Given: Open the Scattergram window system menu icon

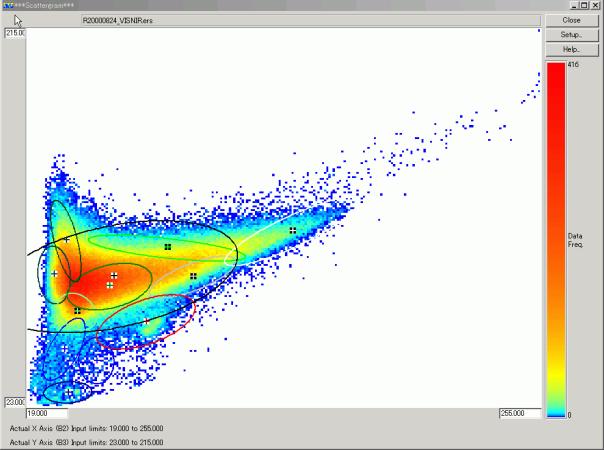Looking at the screenshot, I should click(7, 6).
